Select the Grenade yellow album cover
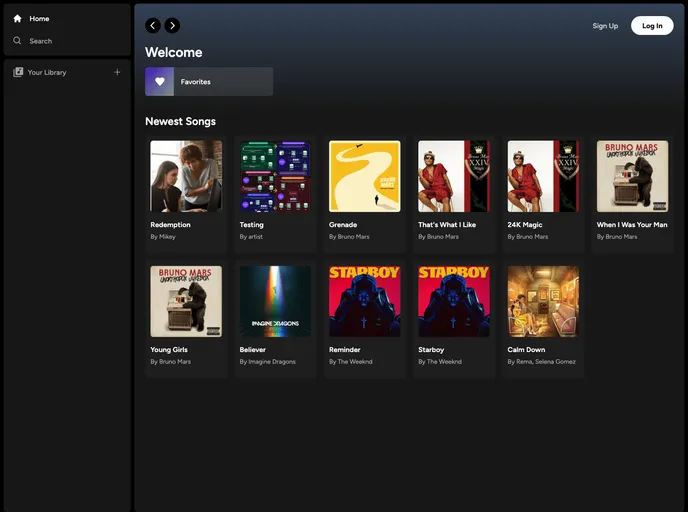 click(365, 176)
